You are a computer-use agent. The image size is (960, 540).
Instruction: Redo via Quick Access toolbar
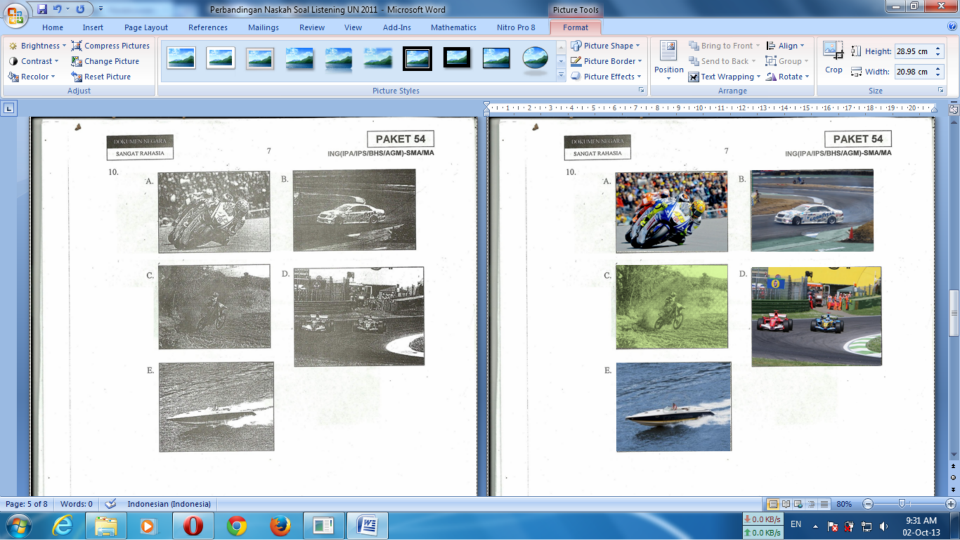(x=80, y=9)
